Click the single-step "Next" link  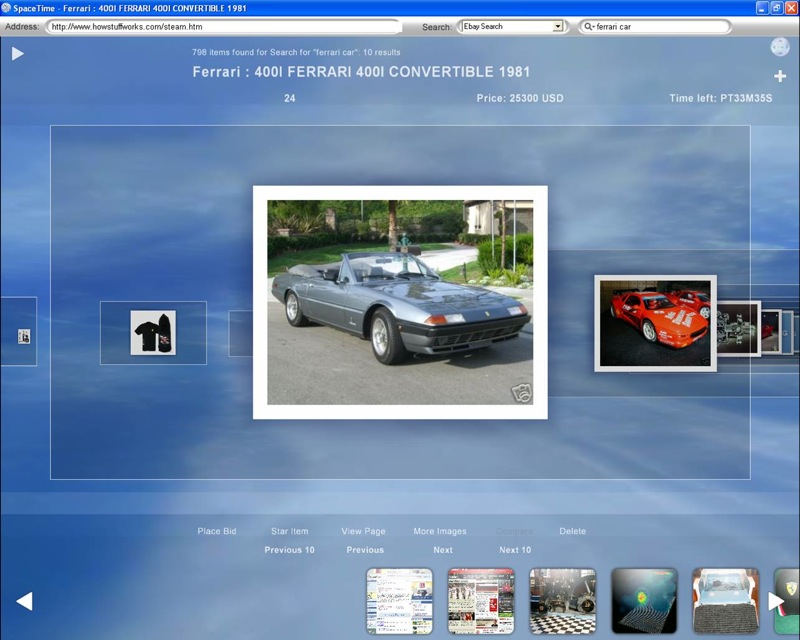click(443, 550)
